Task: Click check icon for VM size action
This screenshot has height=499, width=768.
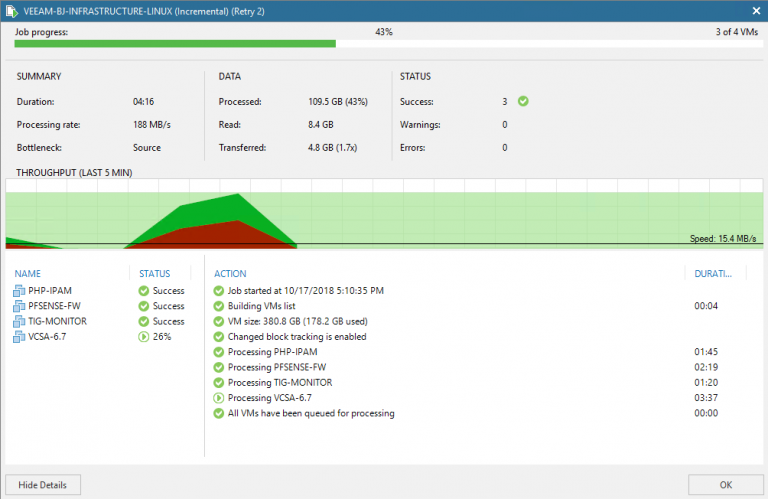Action: [218, 321]
